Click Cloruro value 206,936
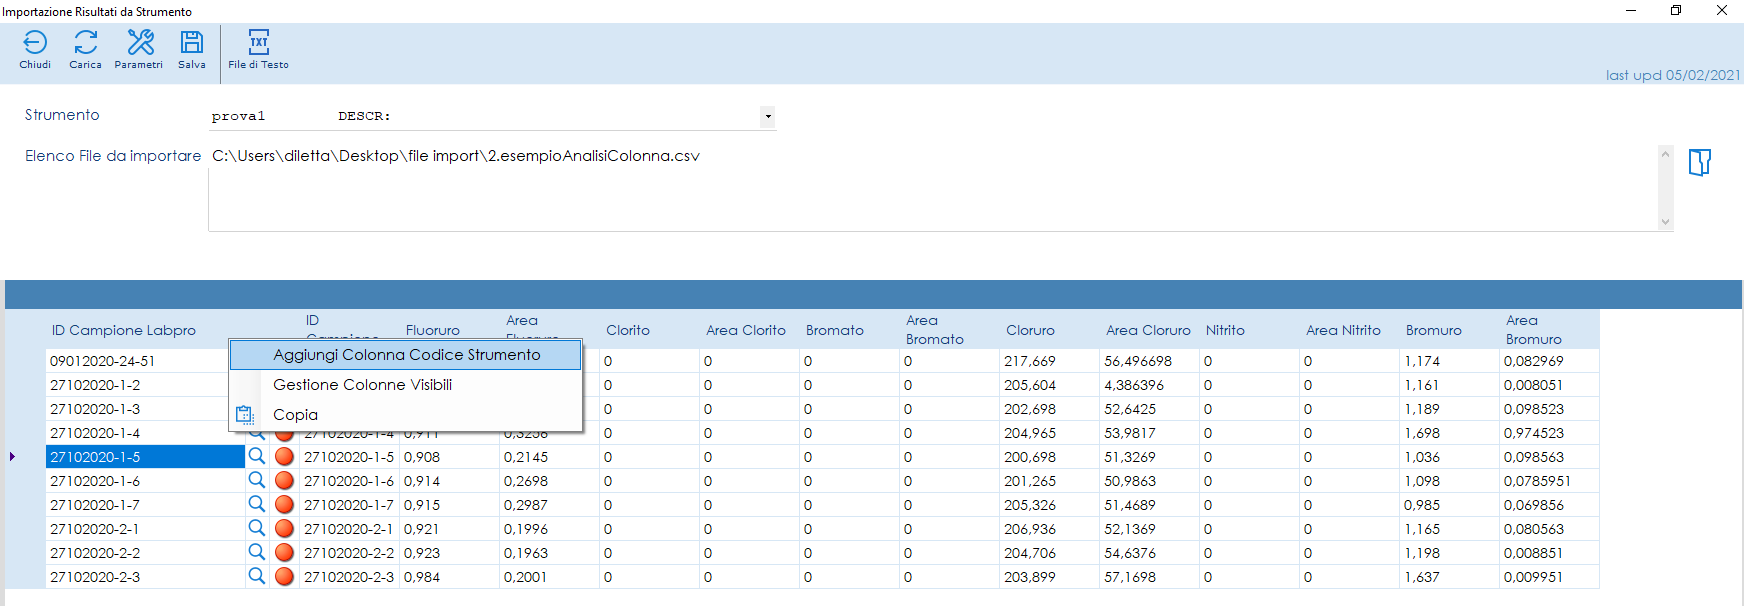1744x606 pixels. click(x=1049, y=529)
